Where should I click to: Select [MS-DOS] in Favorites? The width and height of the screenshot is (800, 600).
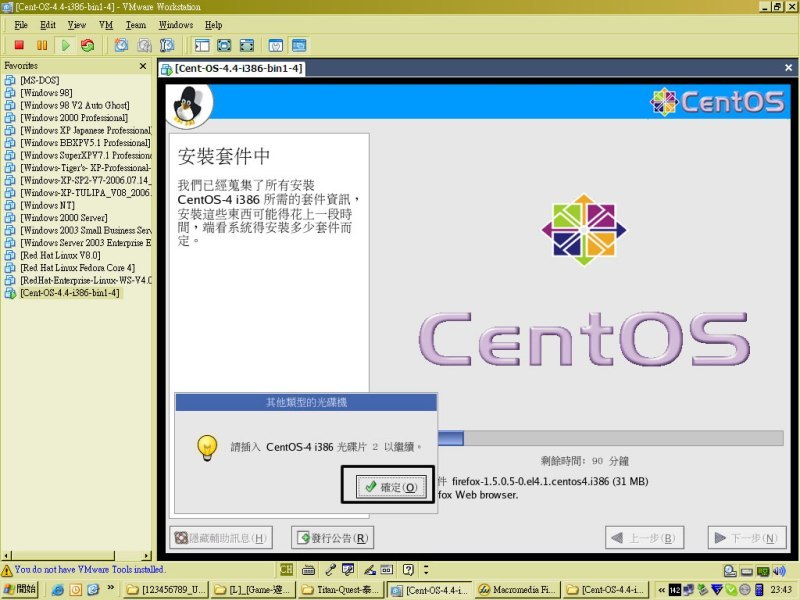[x=40, y=80]
